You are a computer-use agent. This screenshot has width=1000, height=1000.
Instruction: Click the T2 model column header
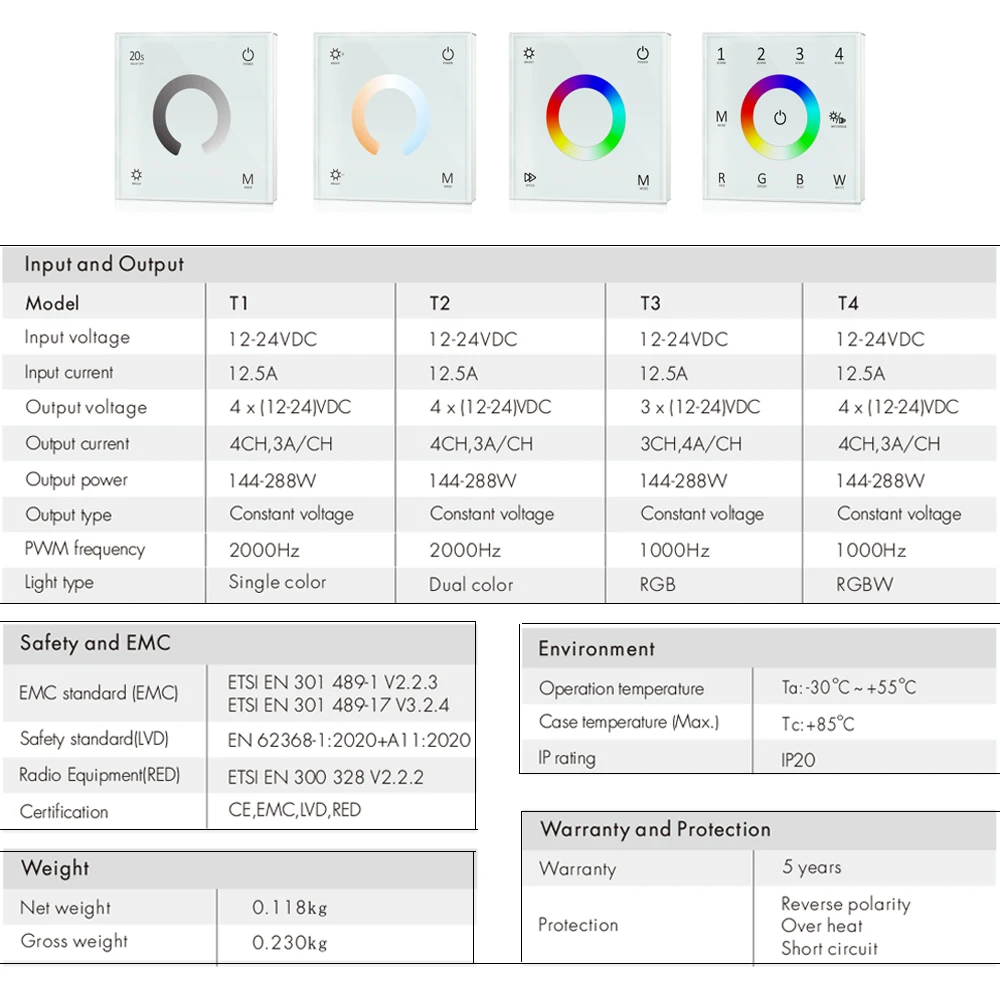[439, 303]
